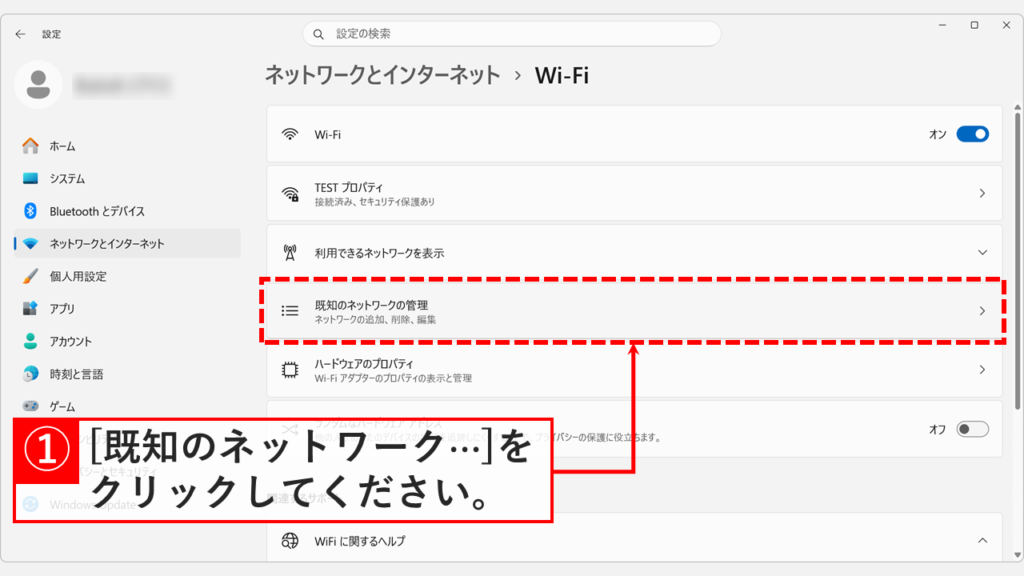Click the hardware properties chevron
Viewport: 1024px width, 576px height.
click(982, 370)
